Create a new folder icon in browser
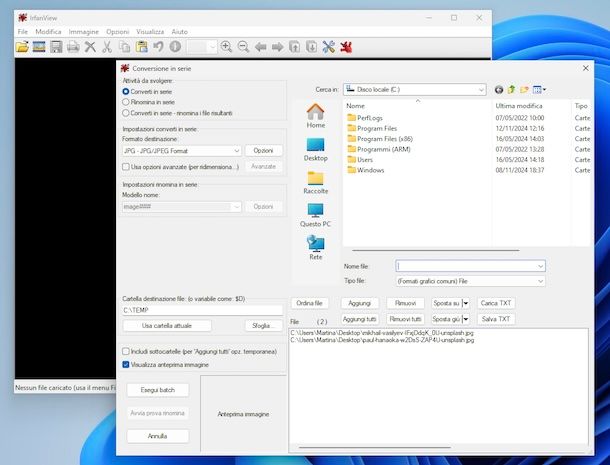The height and width of the screenshot is (465, 610). coord(524,90)
